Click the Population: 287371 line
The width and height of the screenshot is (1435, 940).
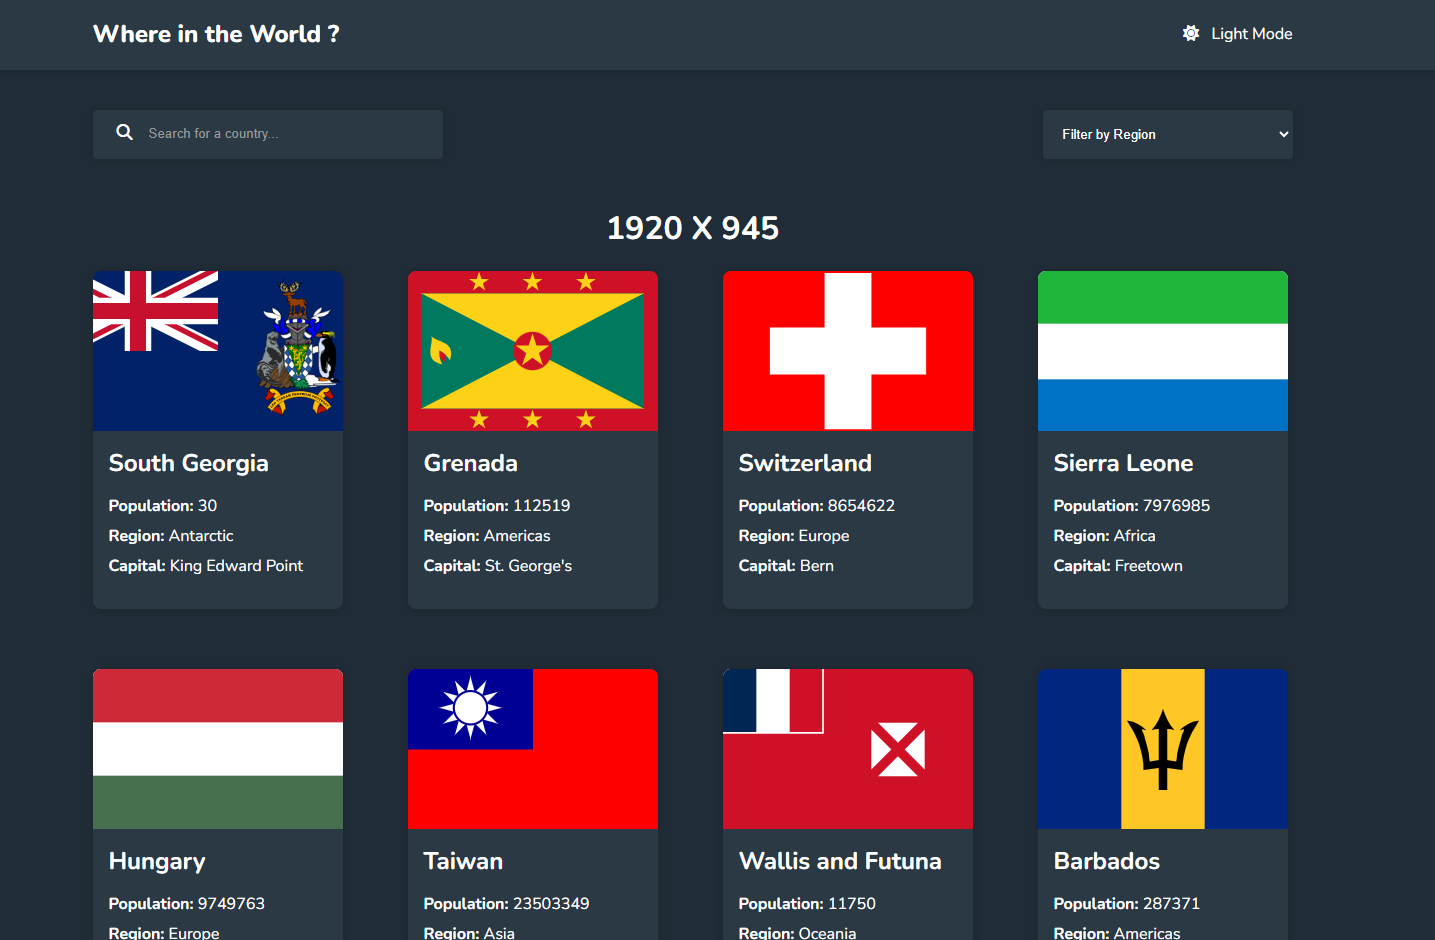[1126, 904]
